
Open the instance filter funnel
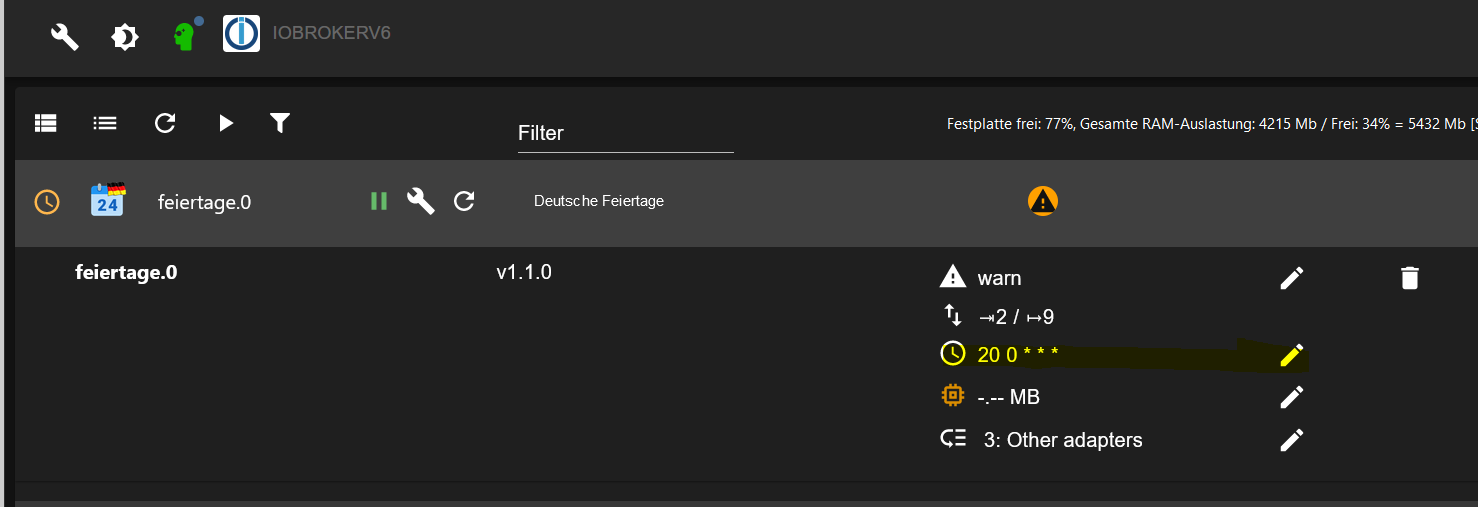click(x=280, y=123)
